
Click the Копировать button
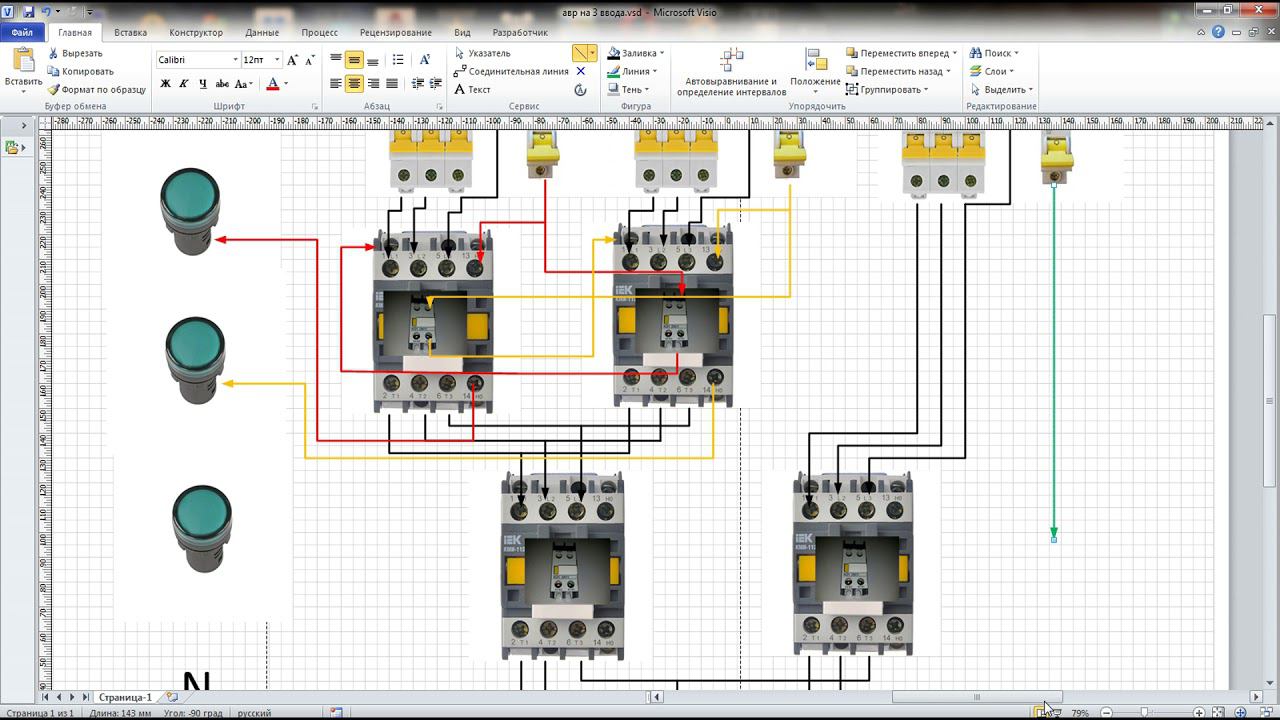[x=80, y=71]
